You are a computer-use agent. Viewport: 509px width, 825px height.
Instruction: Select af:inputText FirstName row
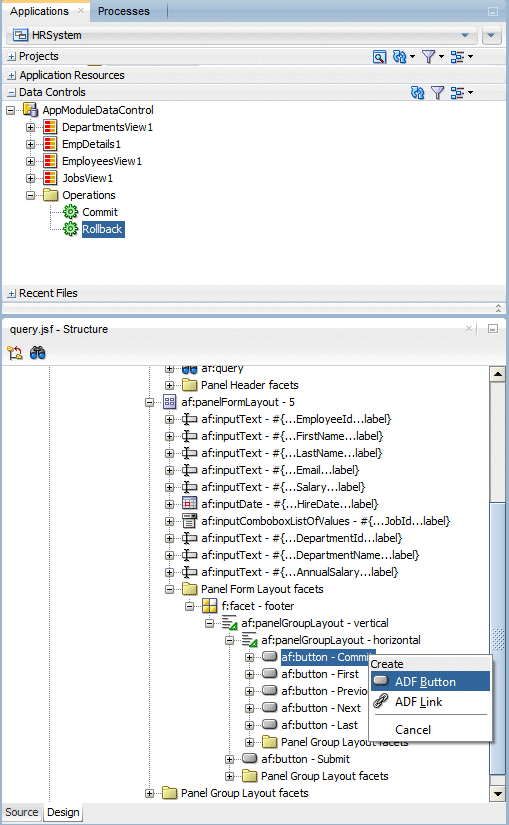[x=292, y=436]
